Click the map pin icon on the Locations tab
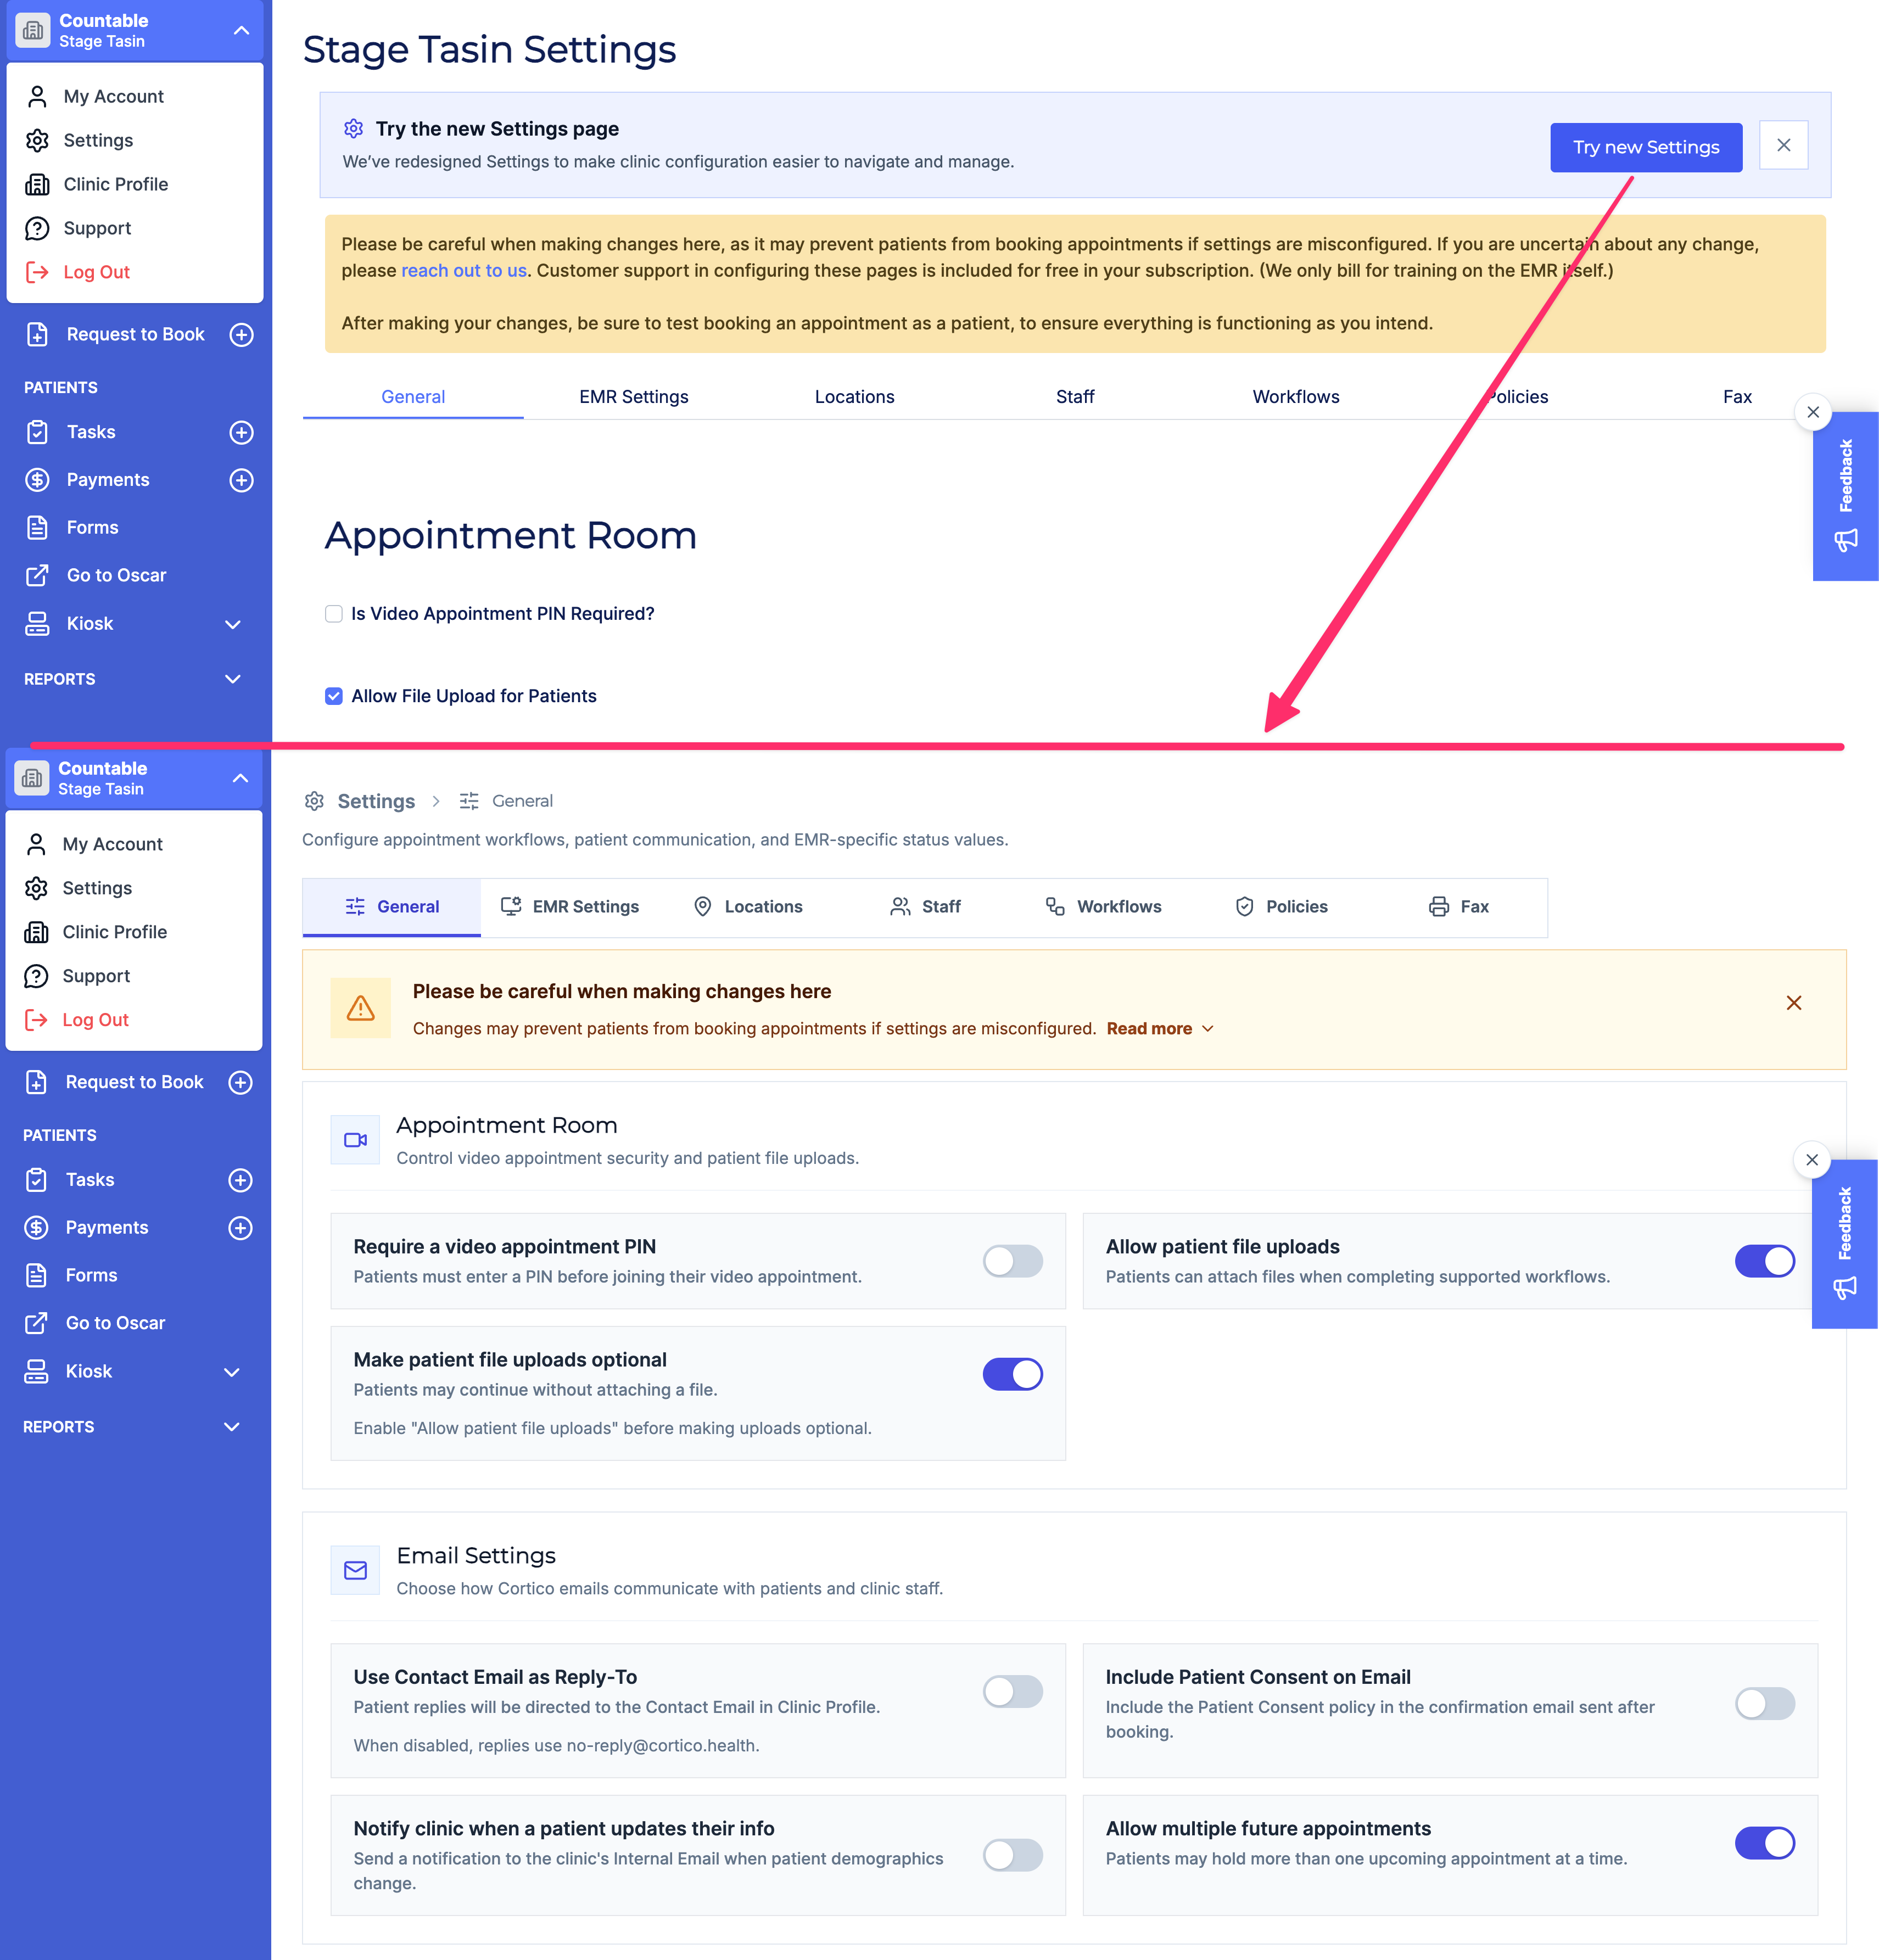 pos(703,906)
